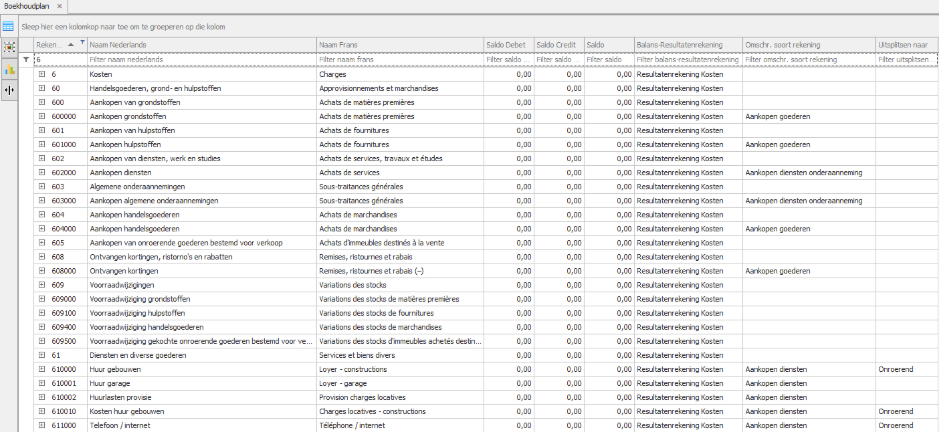Sort by Uitsplitsen naar column header
939x432 pixels.
[x=907, y=45]
